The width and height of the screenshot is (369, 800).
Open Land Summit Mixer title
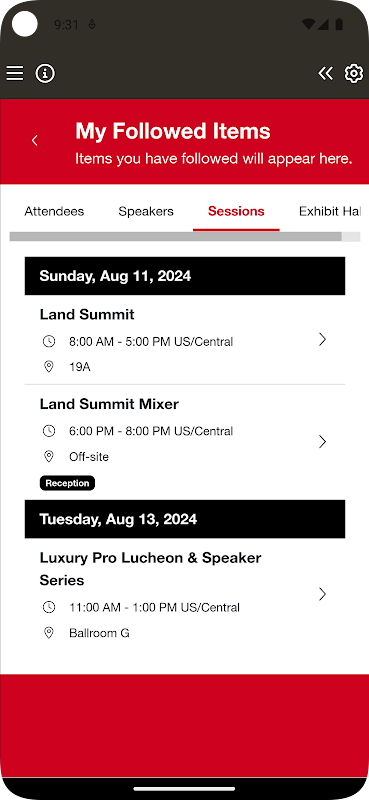coord(109,404)
